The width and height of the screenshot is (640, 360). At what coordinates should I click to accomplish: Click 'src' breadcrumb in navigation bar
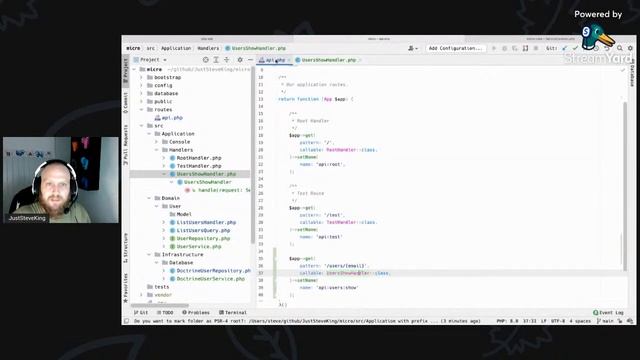tap(151, 48)
